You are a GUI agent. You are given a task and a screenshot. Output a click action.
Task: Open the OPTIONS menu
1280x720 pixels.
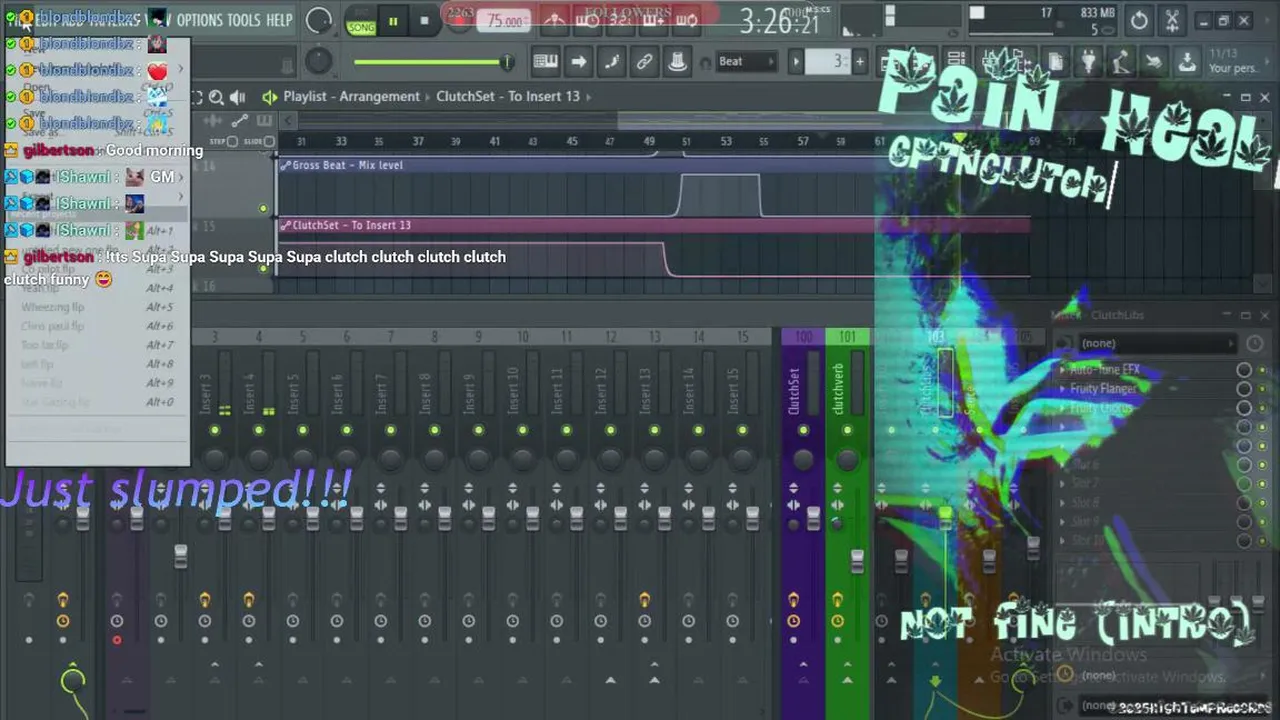199,20
